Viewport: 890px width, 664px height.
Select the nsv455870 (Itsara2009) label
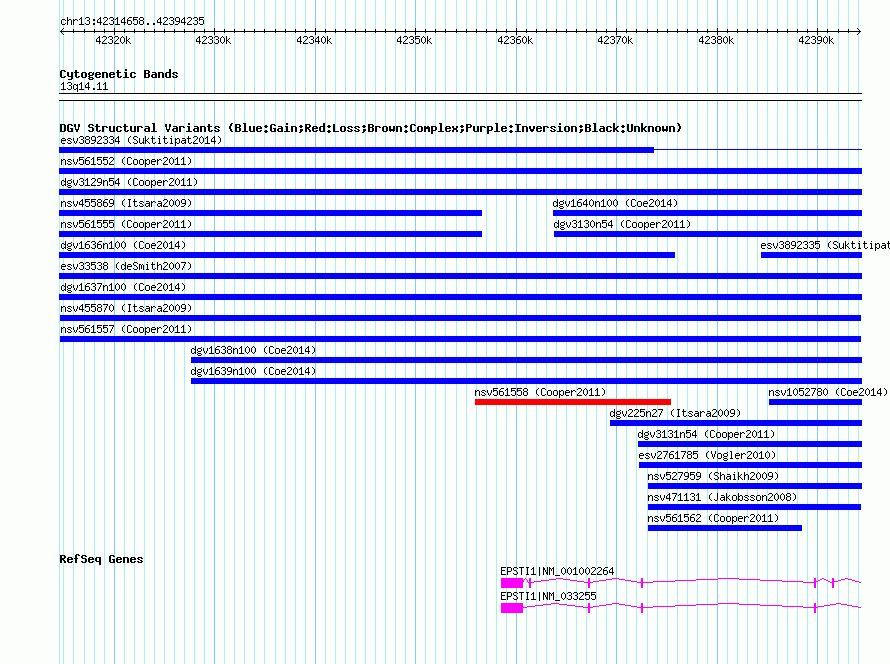(x=126, y=308)
